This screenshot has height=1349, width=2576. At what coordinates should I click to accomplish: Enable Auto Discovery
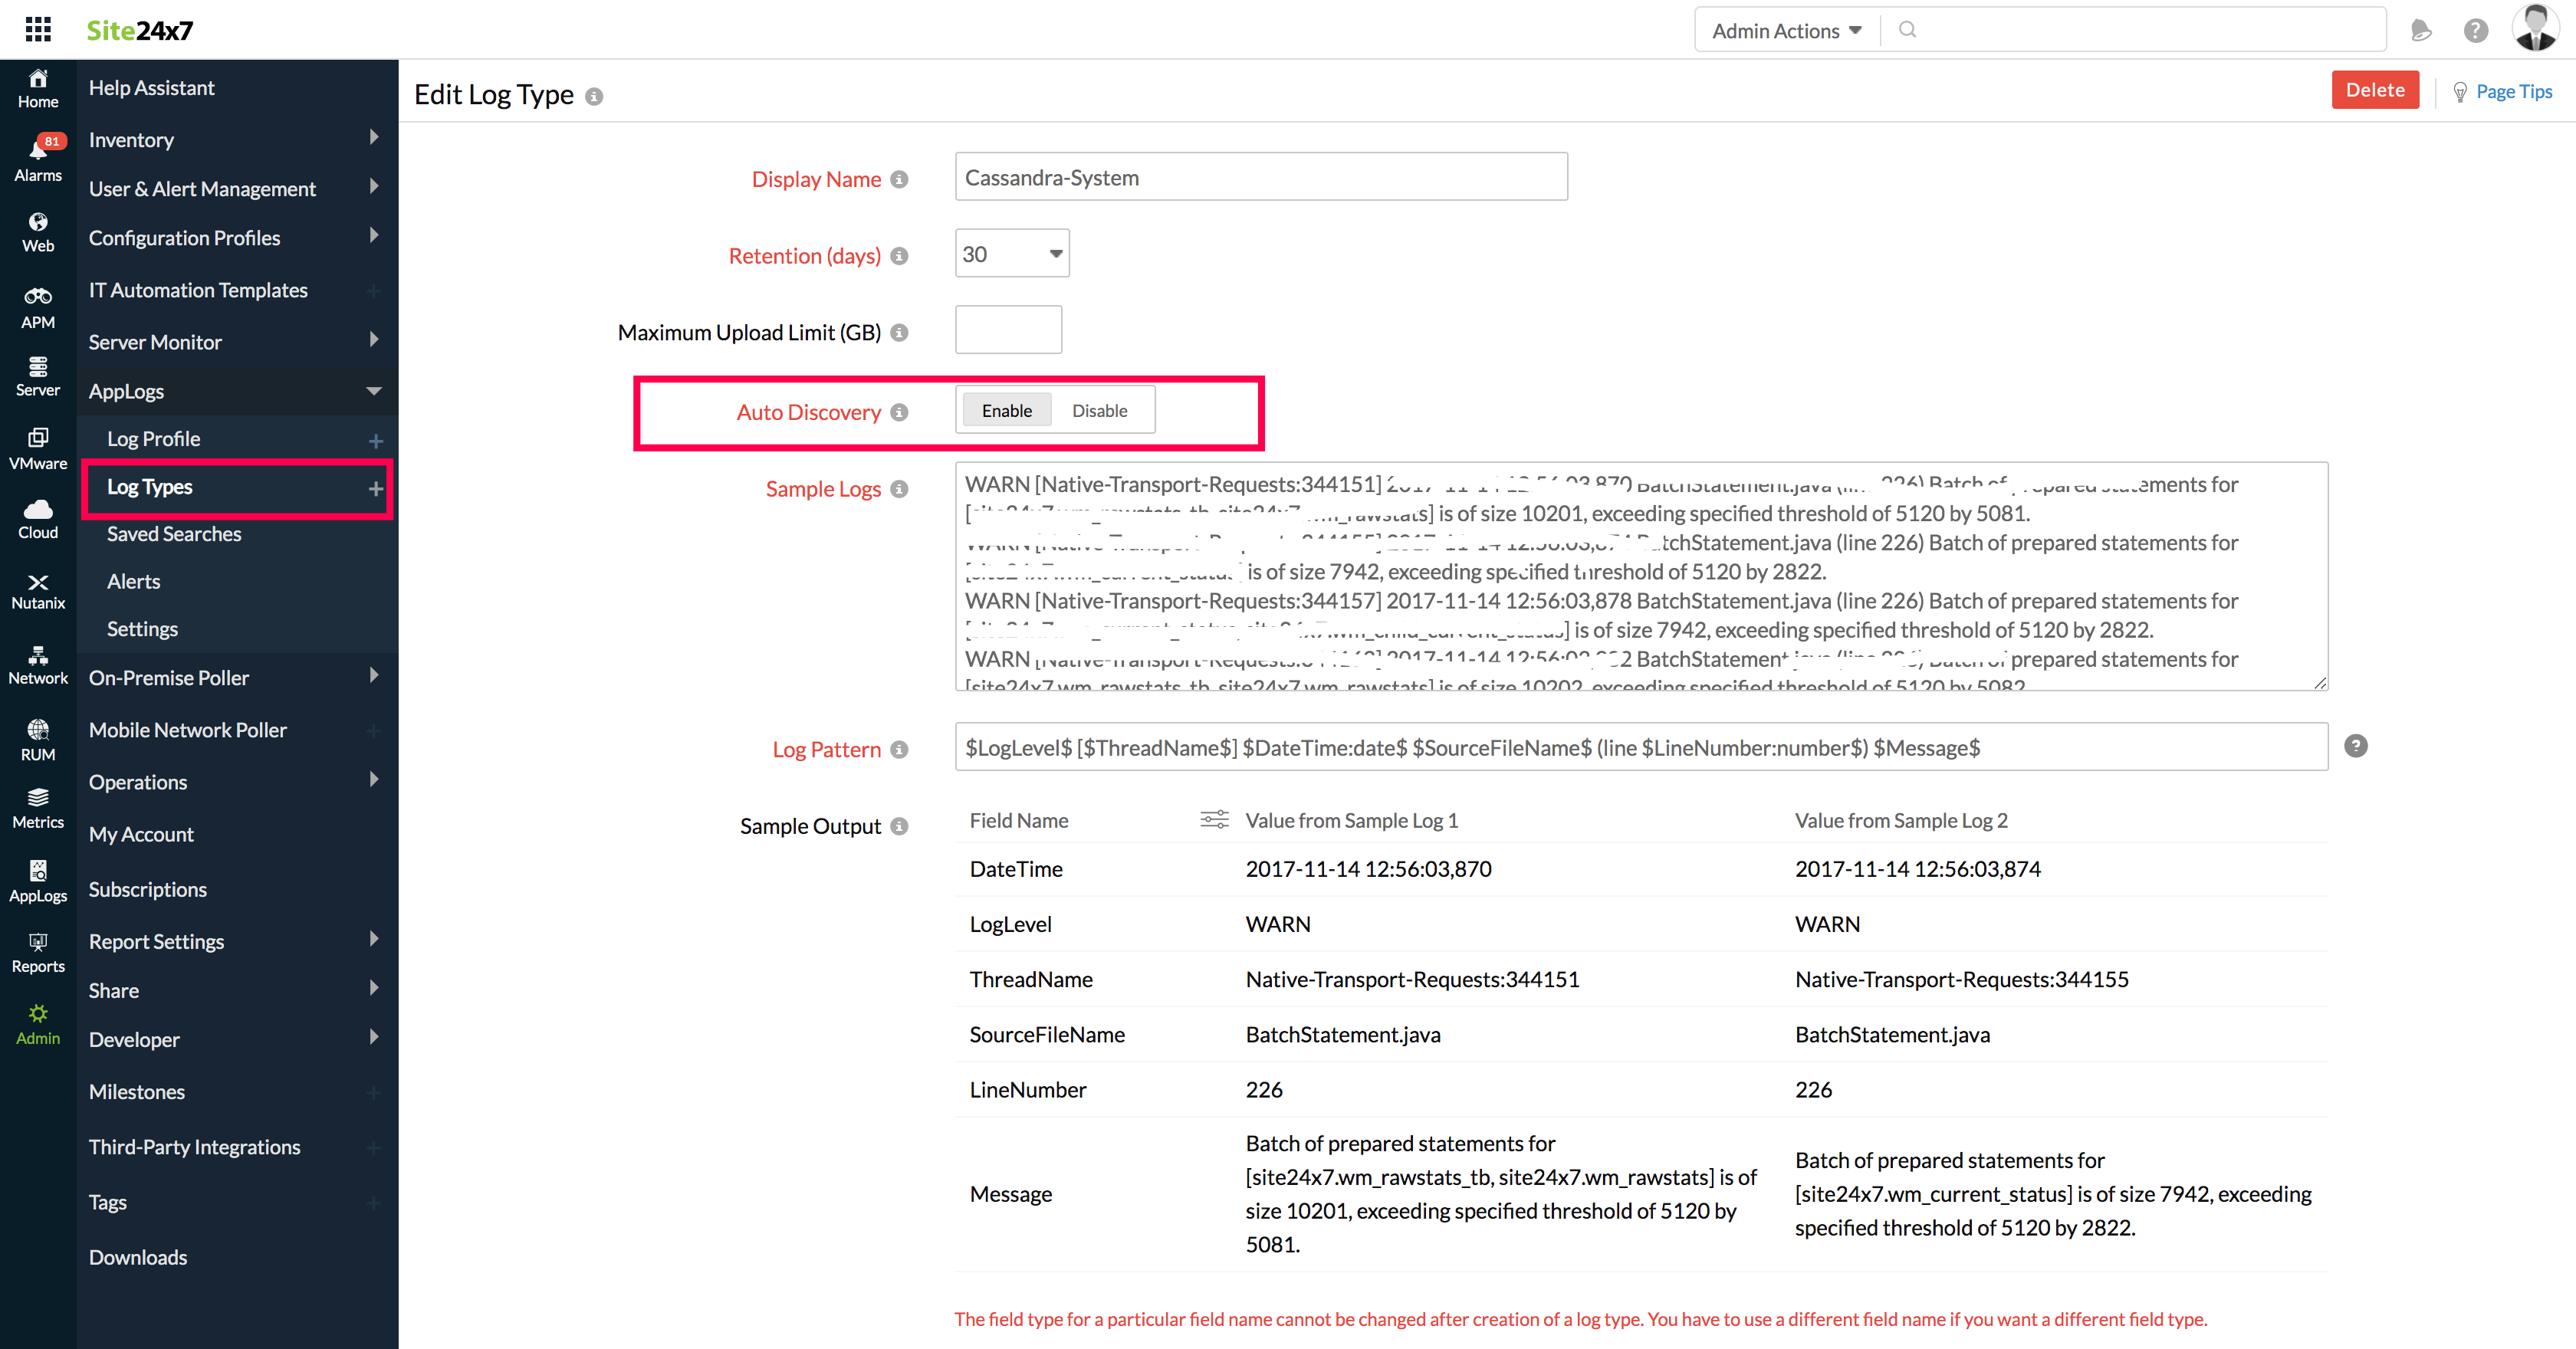1006,410
